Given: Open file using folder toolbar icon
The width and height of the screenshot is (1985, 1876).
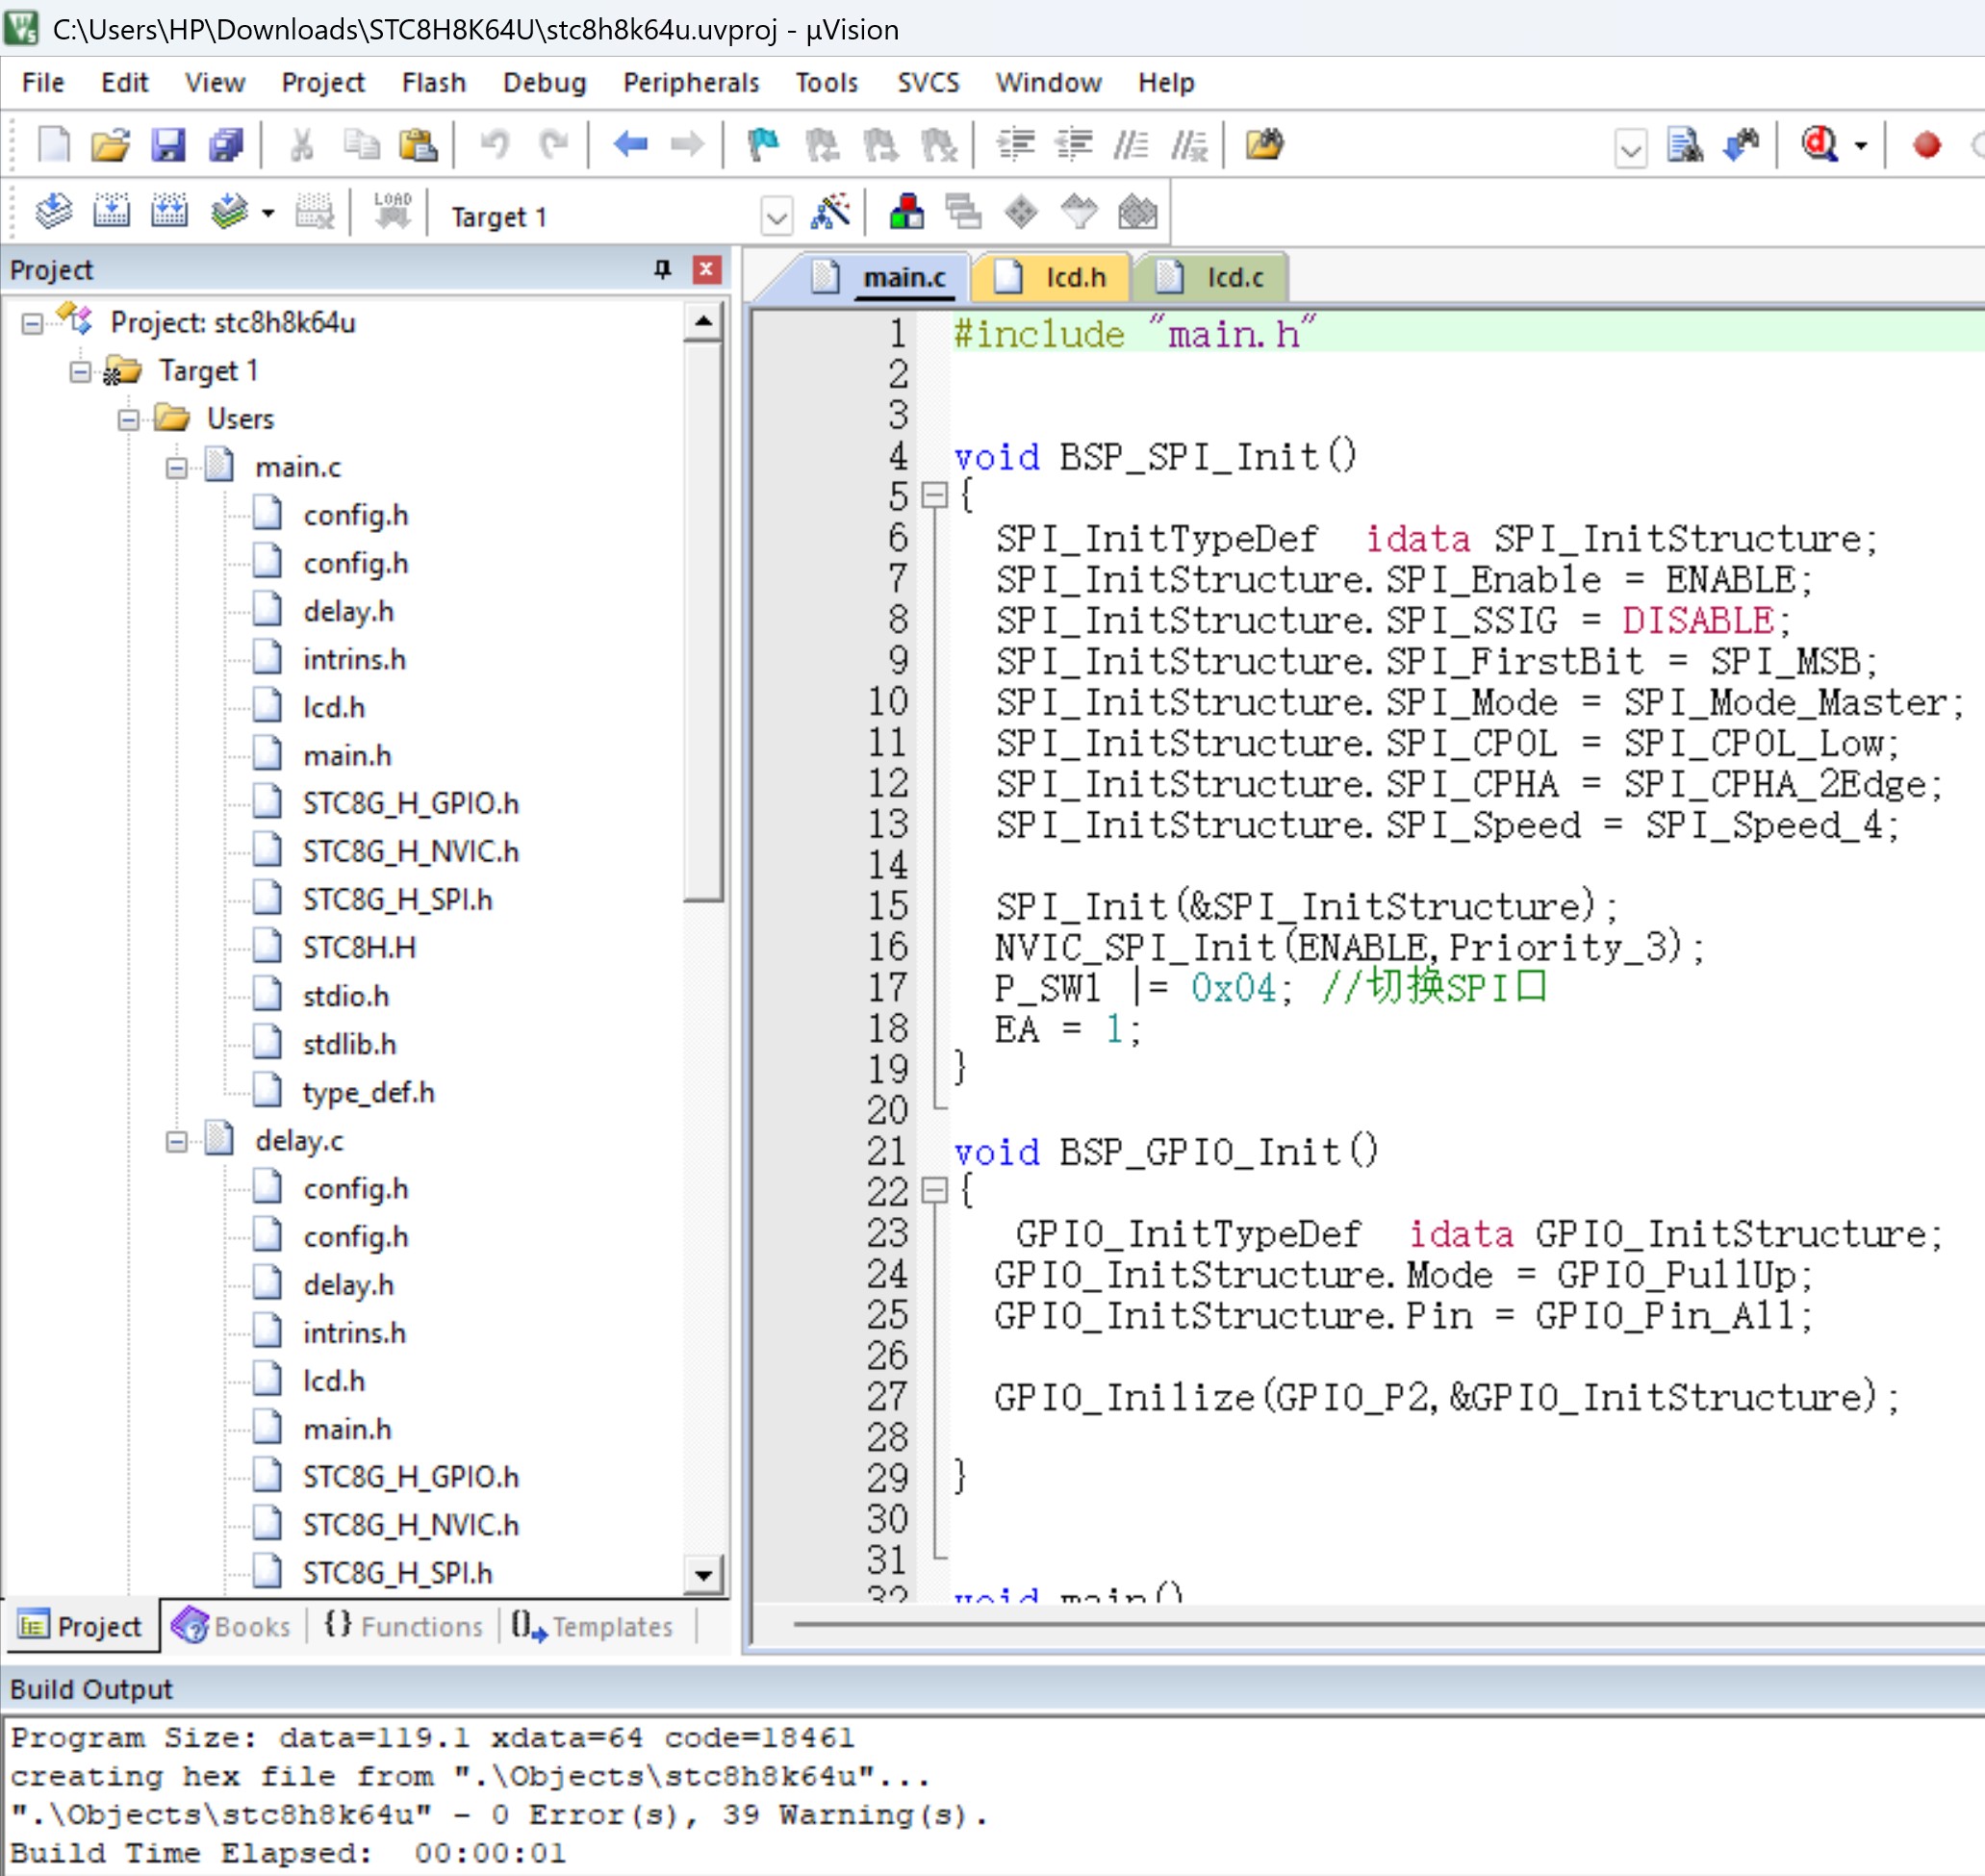Looking at the screenshot, I should [x=111, y=145].
